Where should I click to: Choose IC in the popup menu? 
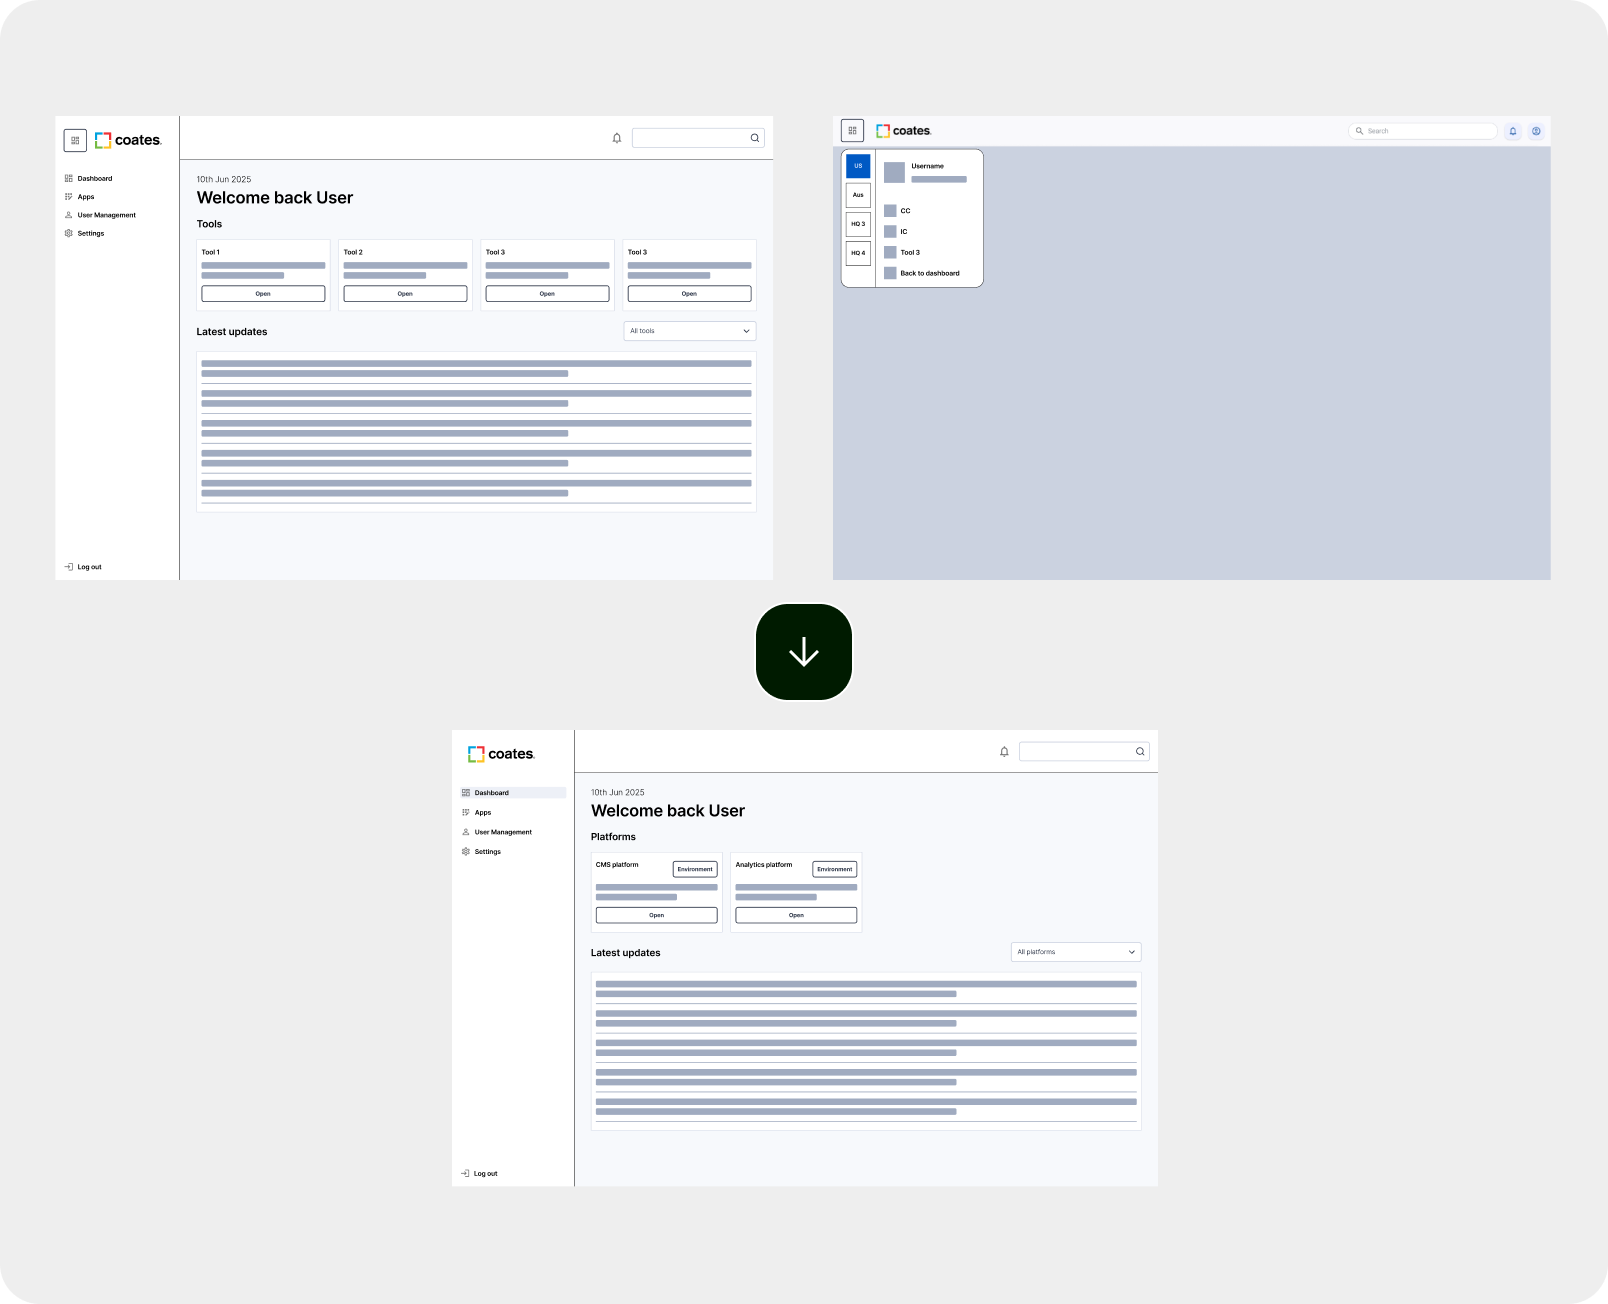[896, 231]
